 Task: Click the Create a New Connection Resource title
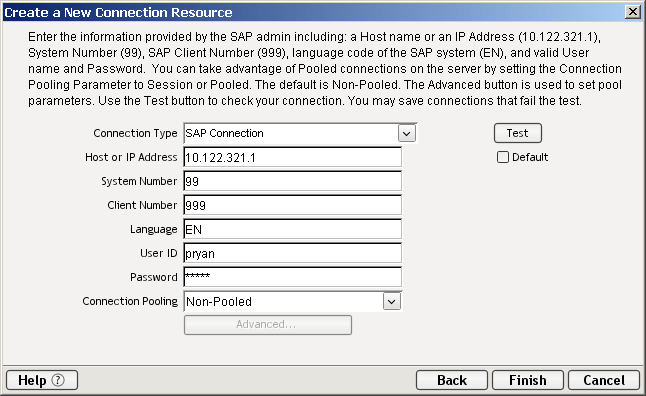click(118, 12)
